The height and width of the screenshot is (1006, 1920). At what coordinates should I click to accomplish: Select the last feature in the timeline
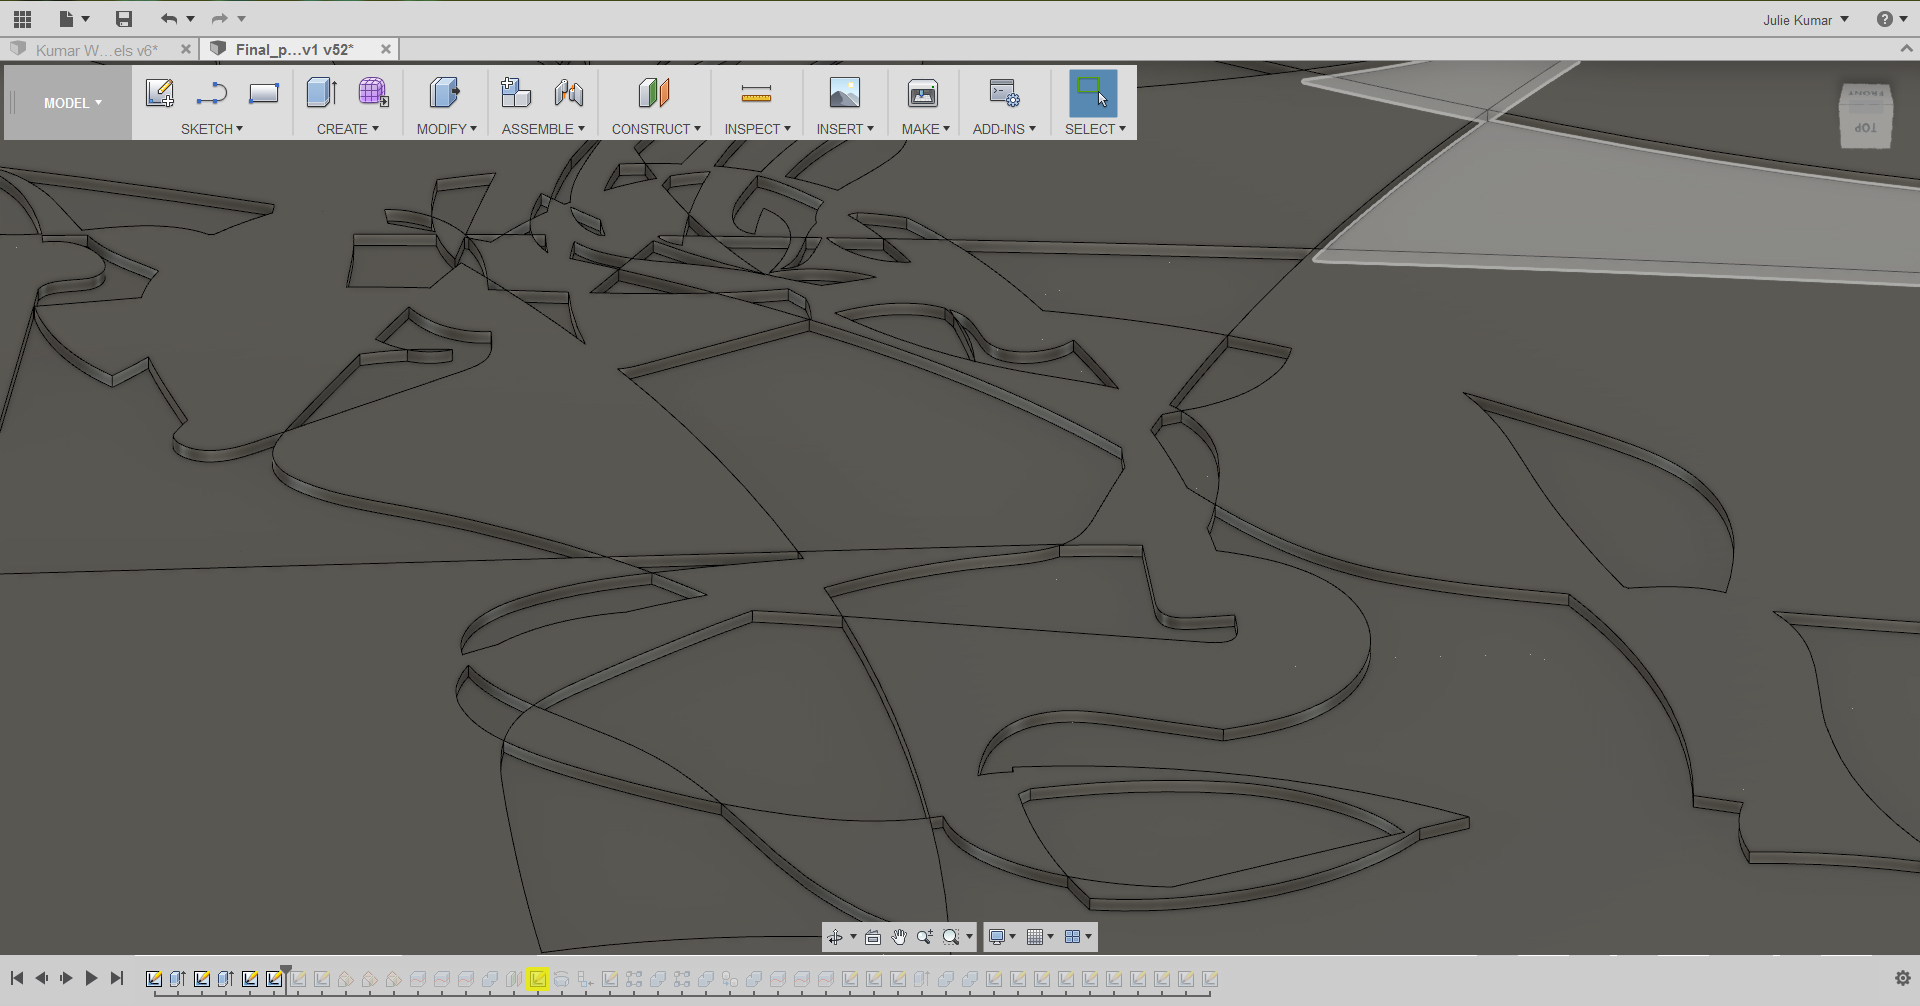[1210, 979]
